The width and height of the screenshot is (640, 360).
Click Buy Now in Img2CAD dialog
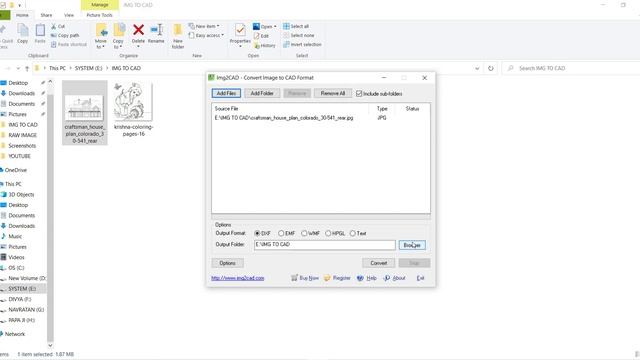305,278
